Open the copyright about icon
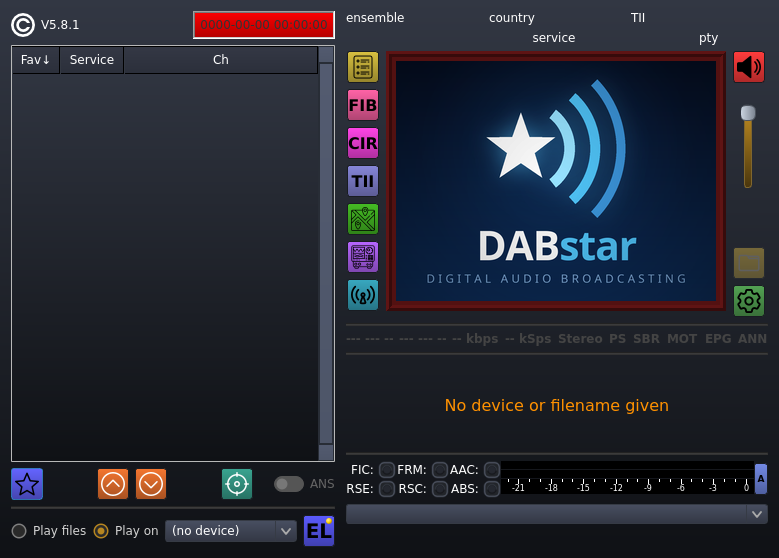 pyautogui.click(x=23, y=25)
